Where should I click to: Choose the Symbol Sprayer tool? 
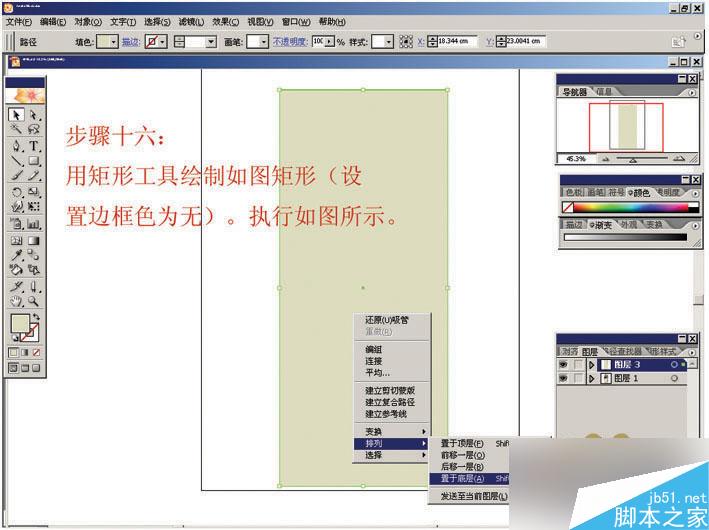click(17, 223)
